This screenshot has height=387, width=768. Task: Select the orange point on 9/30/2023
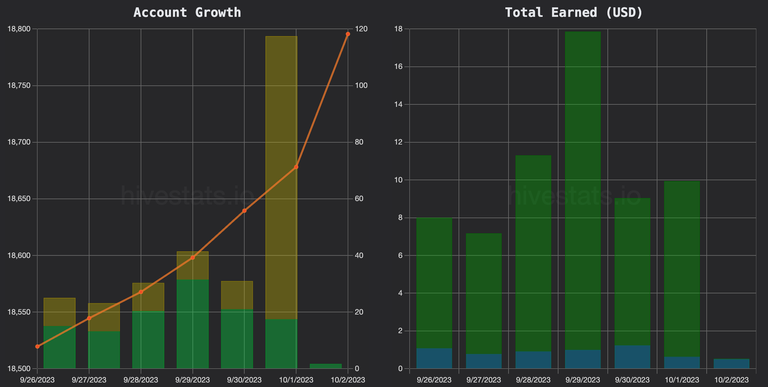click(x=244, y=211)
